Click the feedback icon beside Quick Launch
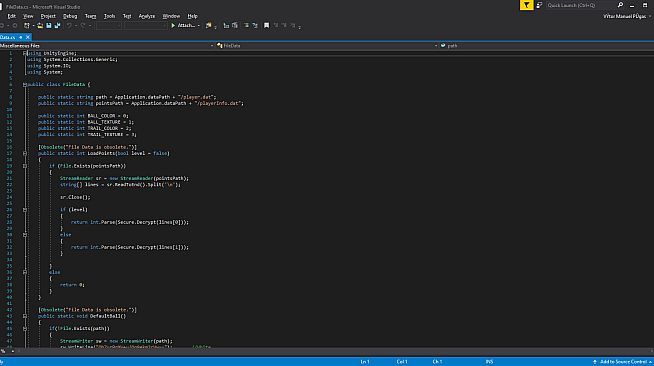Screen dimensions: 654x366 click(x=539, y=5)
